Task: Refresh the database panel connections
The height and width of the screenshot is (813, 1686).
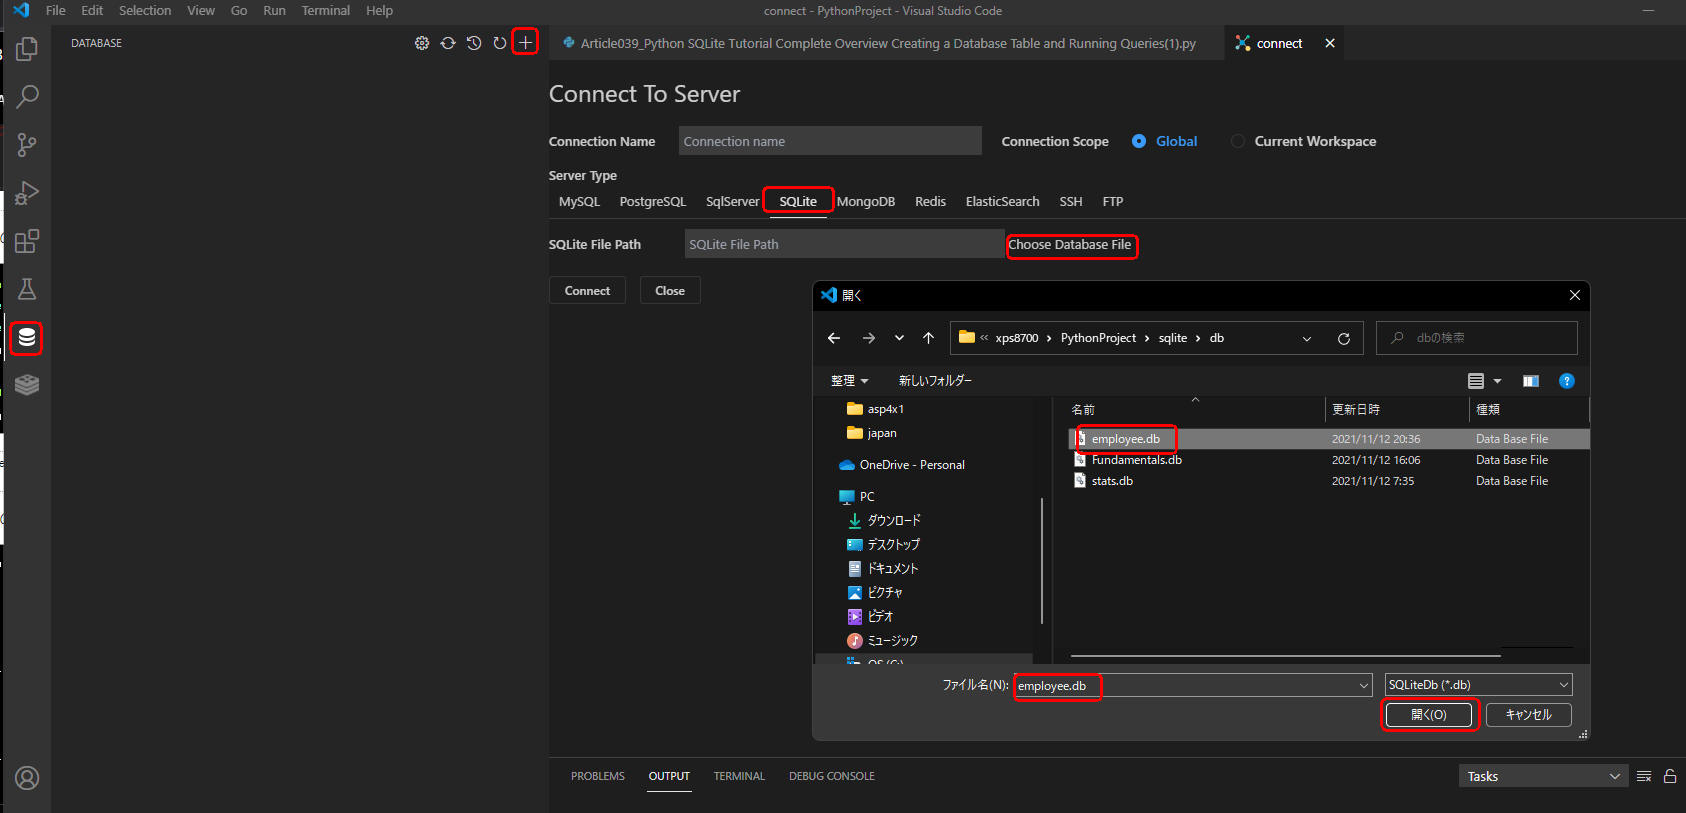Action: click(x=500, y=43)
